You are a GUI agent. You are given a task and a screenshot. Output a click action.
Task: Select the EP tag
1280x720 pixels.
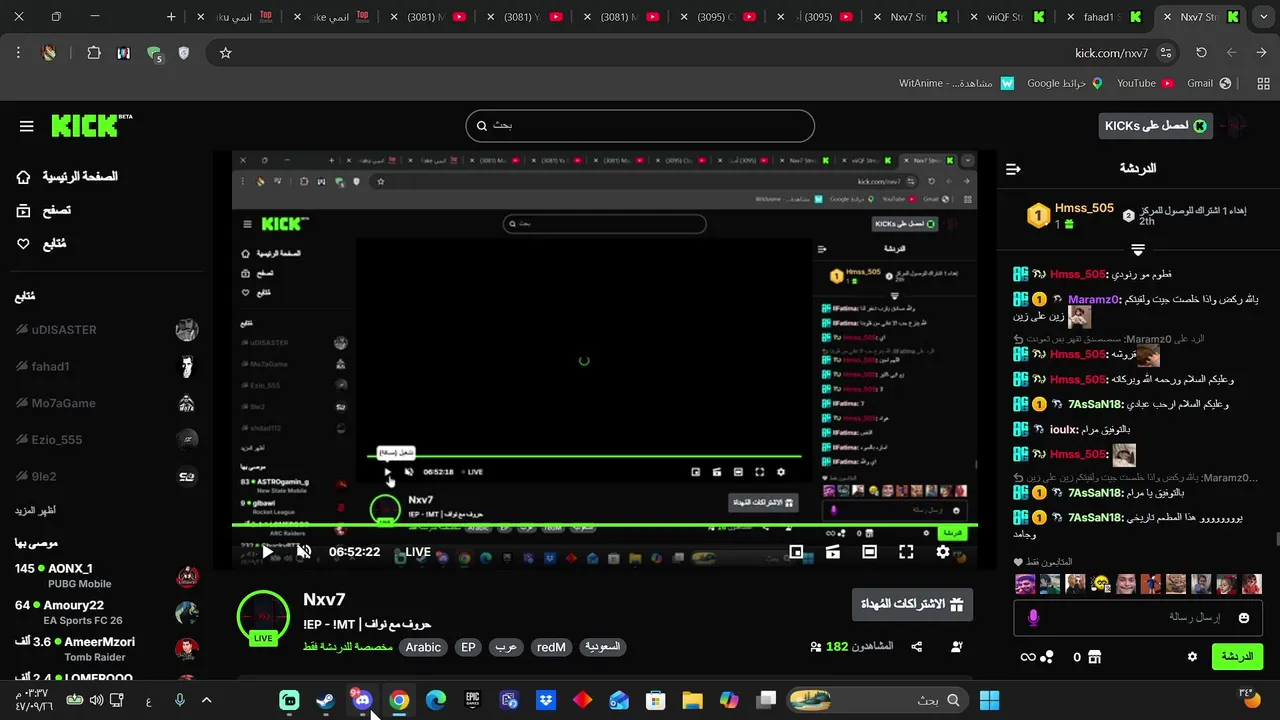[468, 647]
